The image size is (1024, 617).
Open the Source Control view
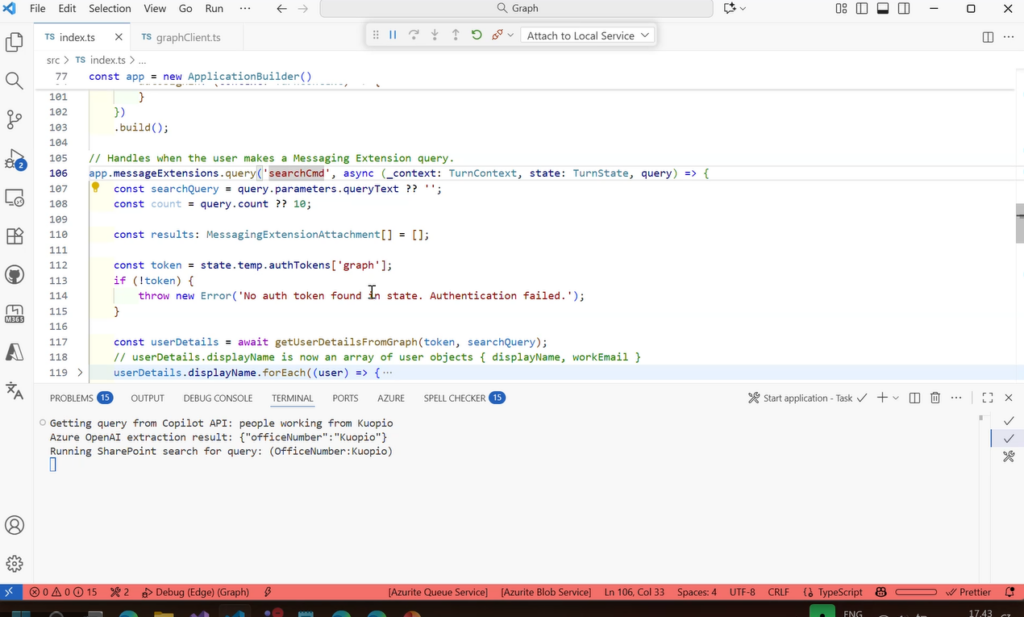tap(14, 120)
